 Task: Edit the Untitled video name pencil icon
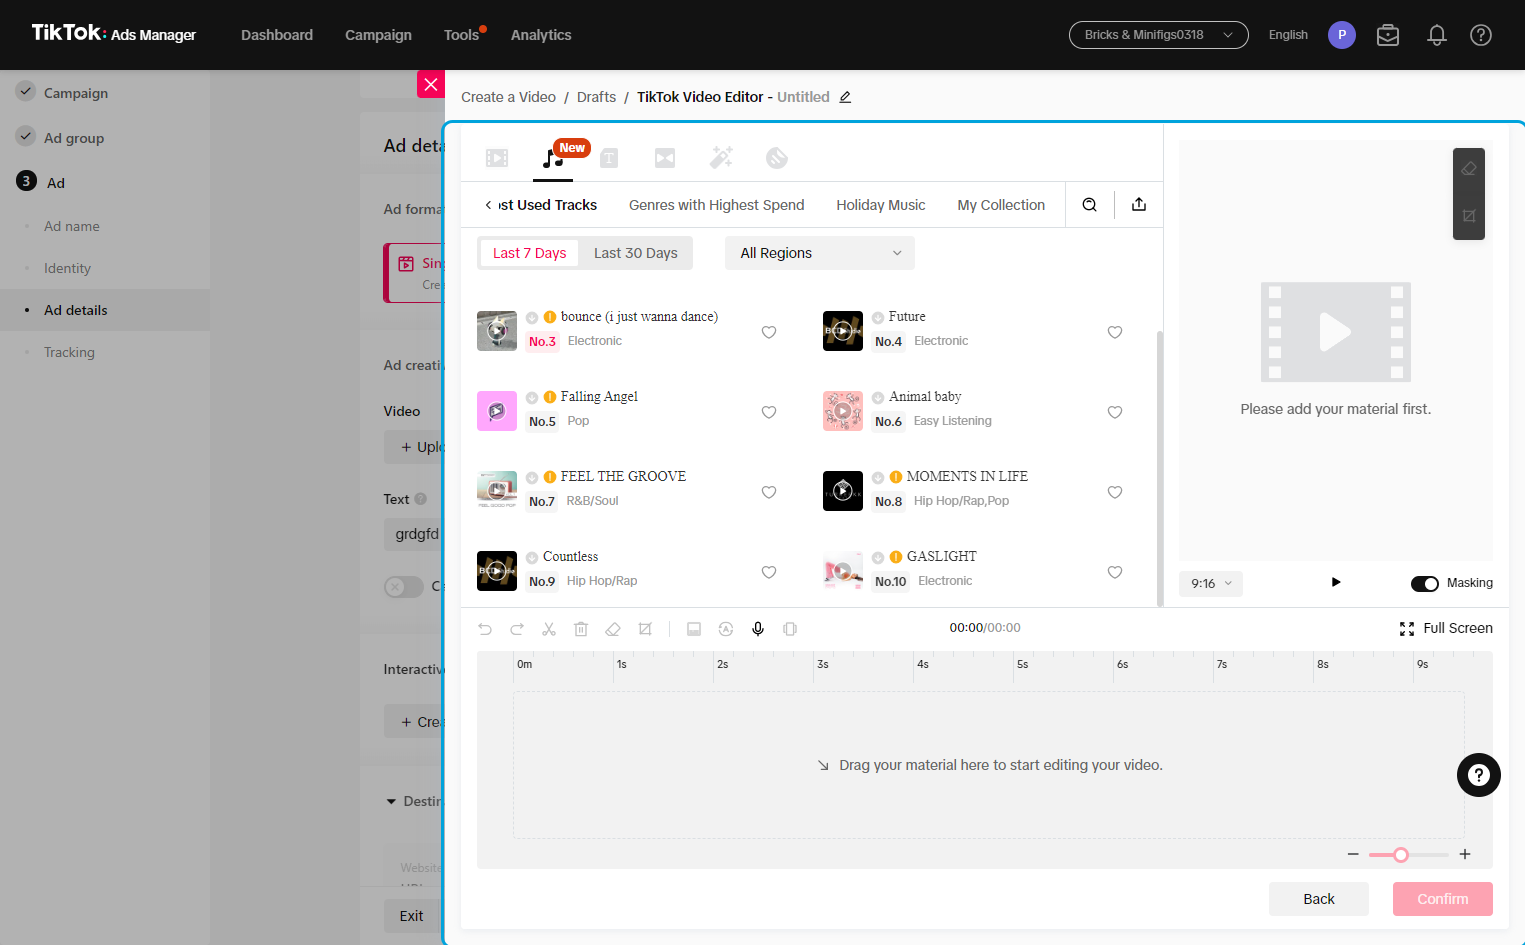point(845,97)
